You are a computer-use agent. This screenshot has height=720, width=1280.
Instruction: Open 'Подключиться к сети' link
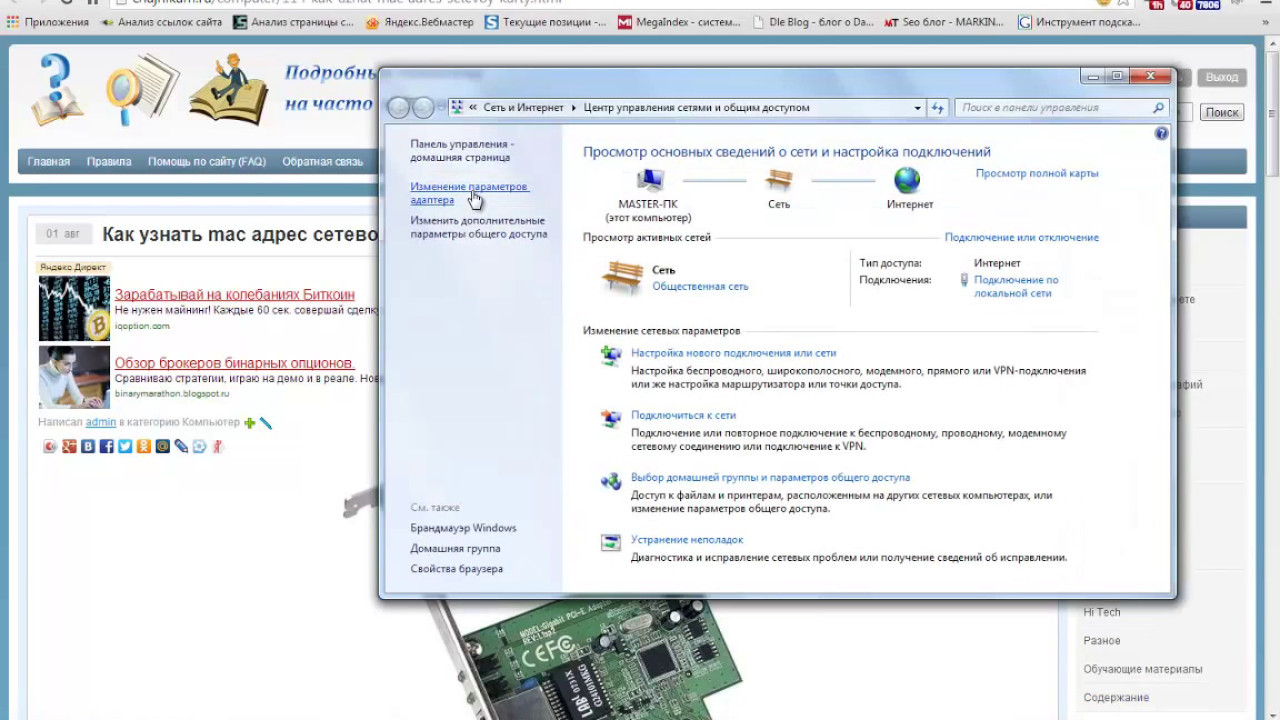[683, 415]
